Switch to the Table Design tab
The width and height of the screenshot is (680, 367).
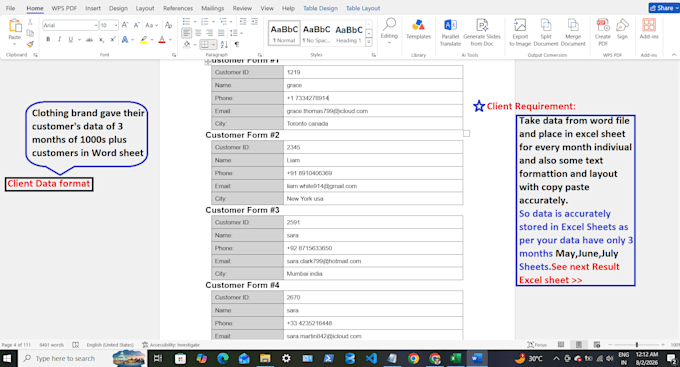coord(320,8)
